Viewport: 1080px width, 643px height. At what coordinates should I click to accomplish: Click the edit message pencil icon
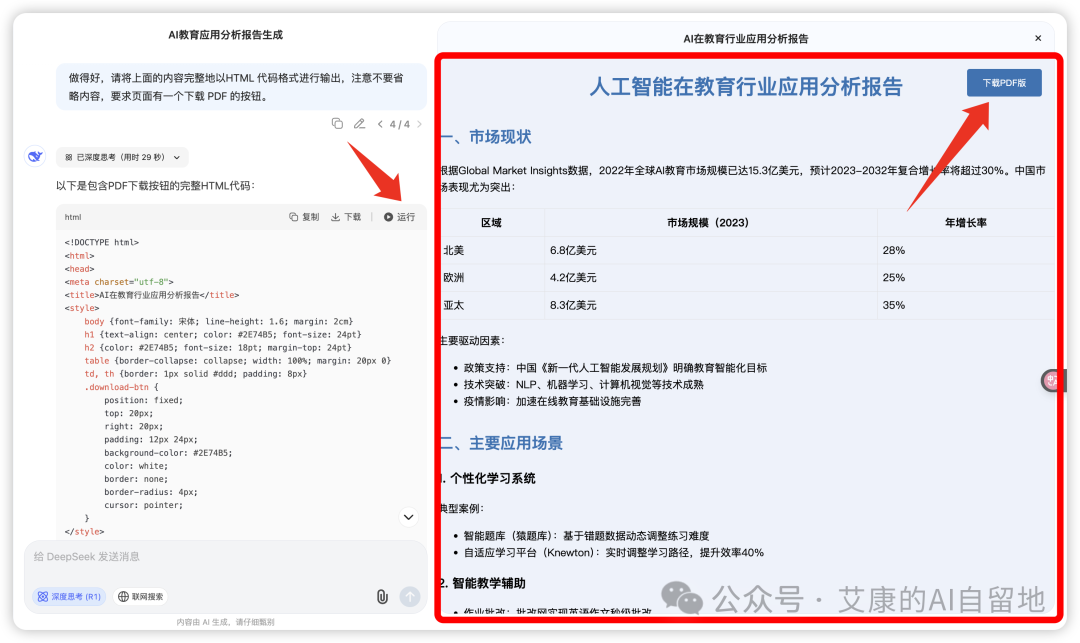[x=359, y=124]
